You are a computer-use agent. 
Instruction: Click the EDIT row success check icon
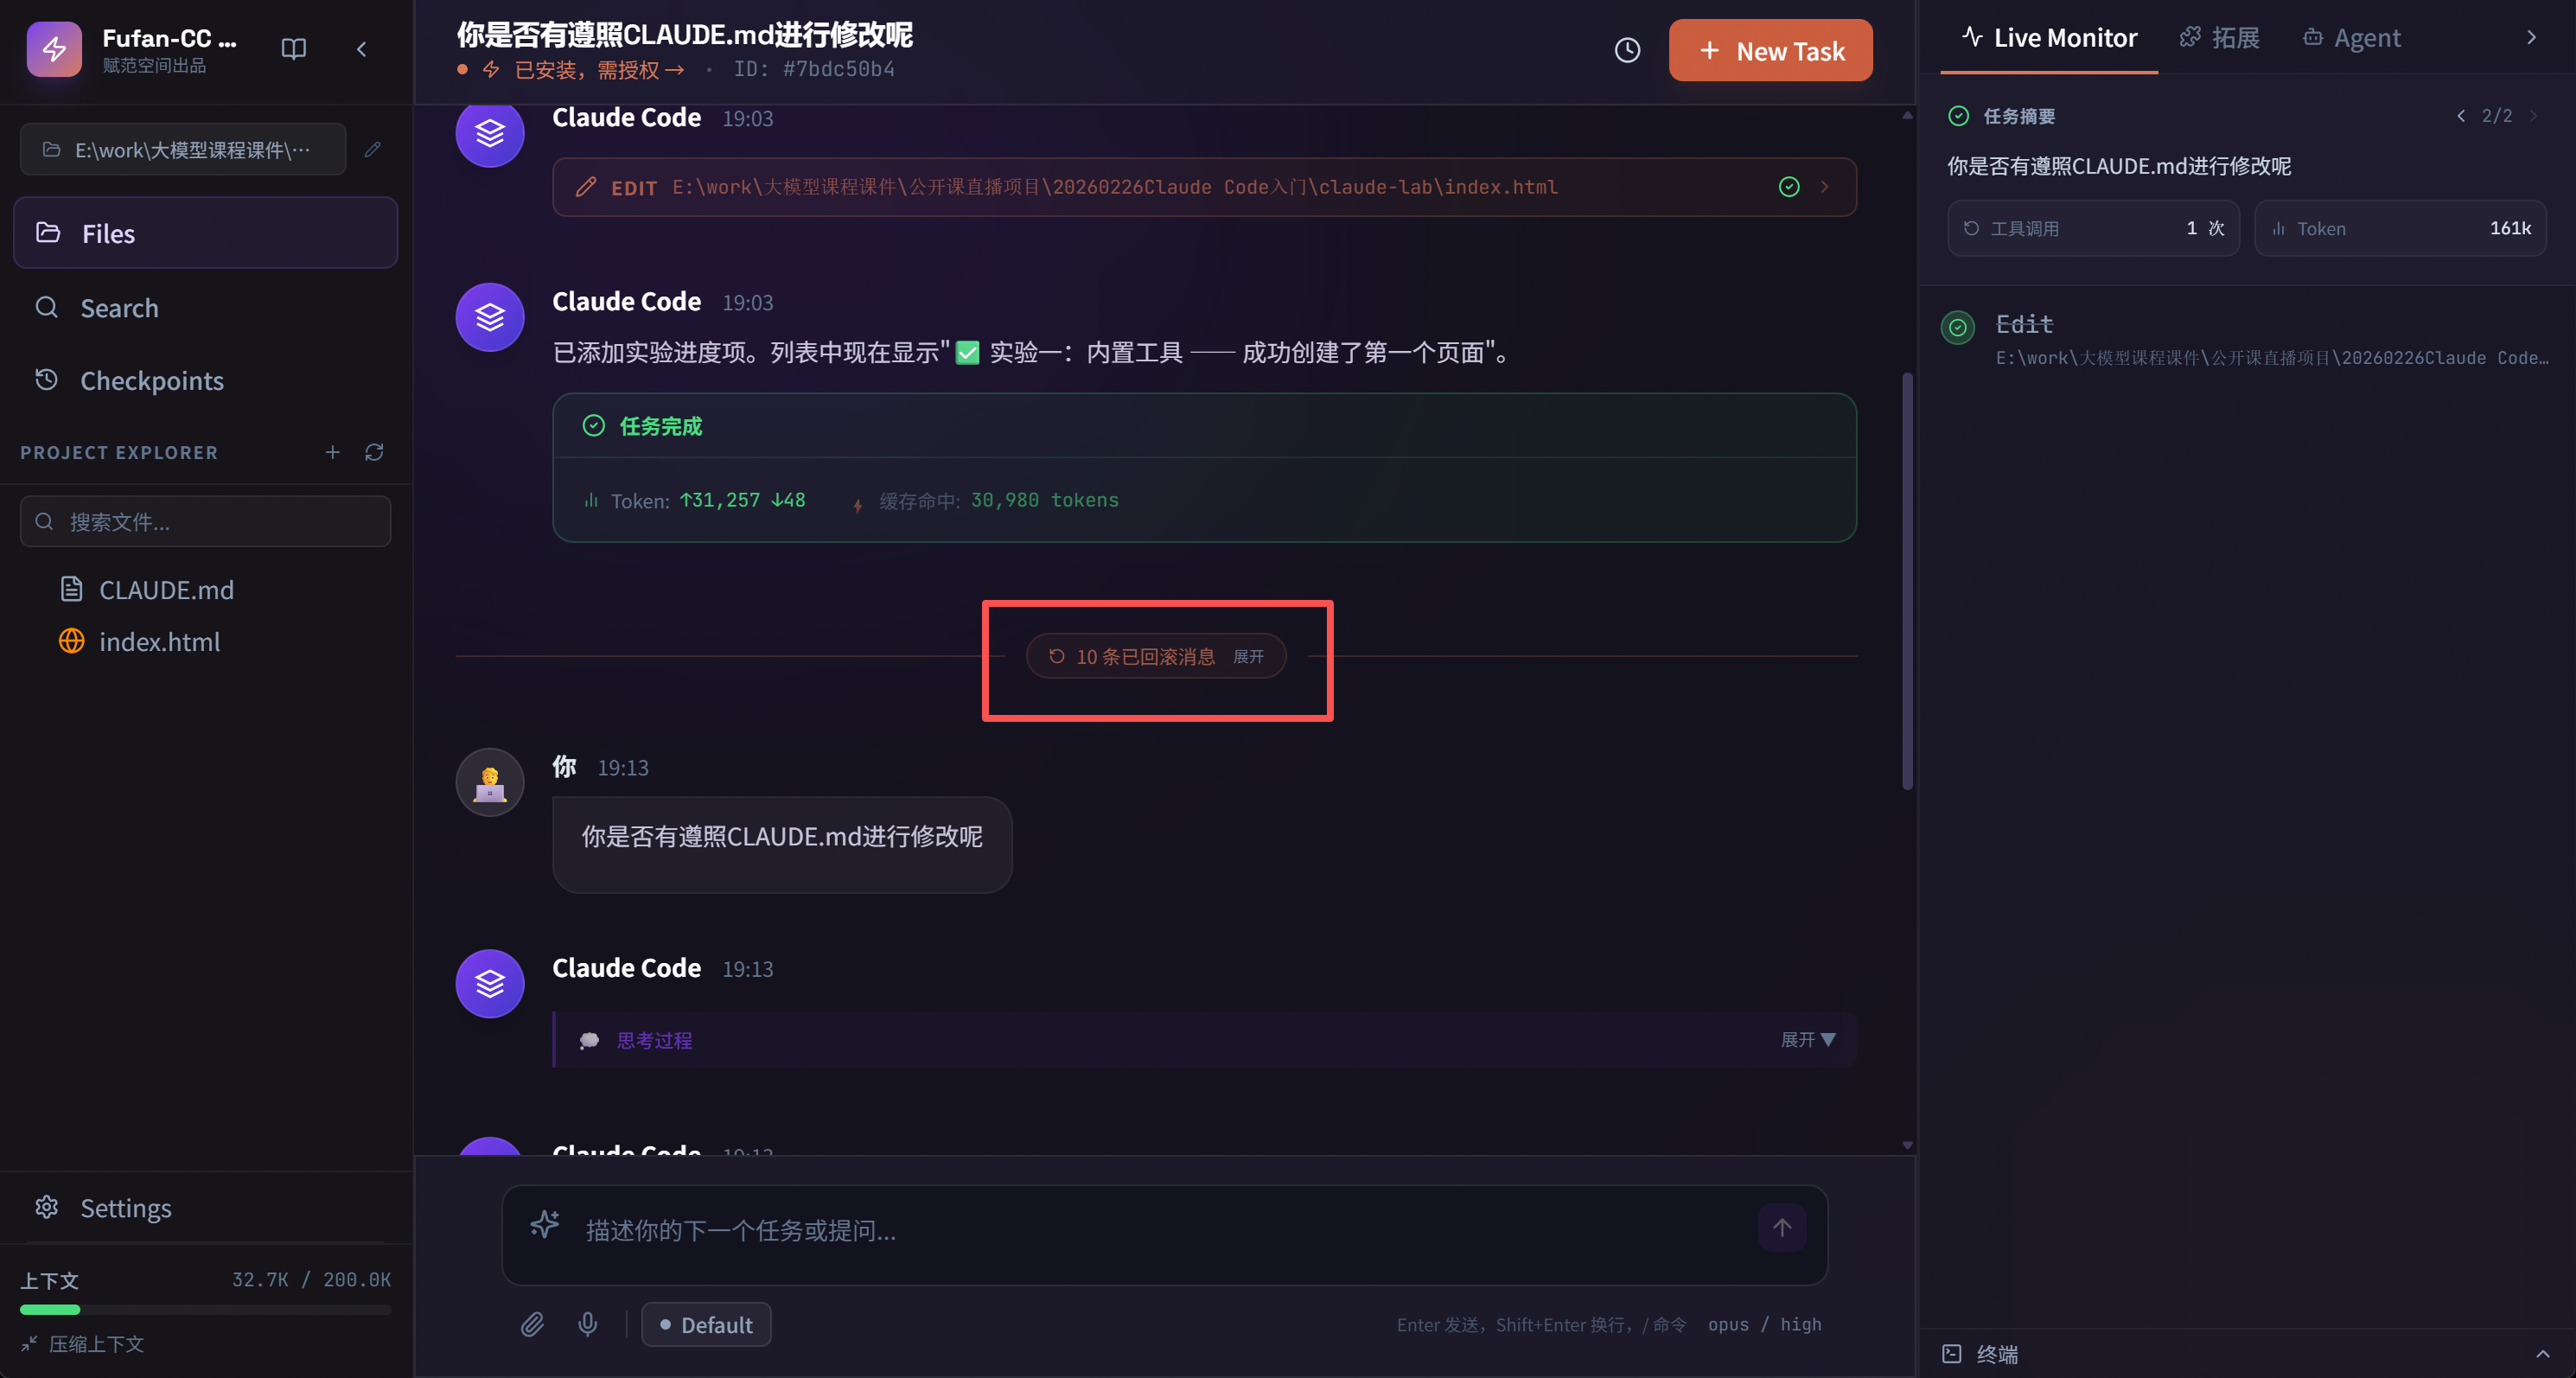pyautogui.click(x=1789, y=187)
